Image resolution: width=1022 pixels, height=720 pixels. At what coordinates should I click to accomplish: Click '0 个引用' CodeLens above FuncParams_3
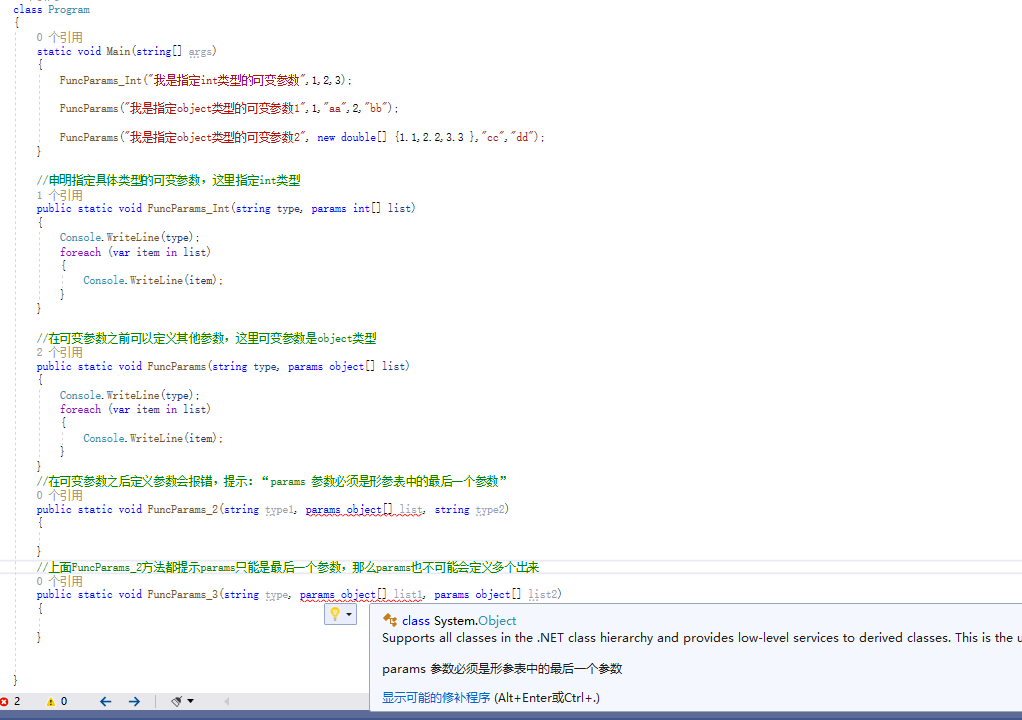tap(59, 581)
